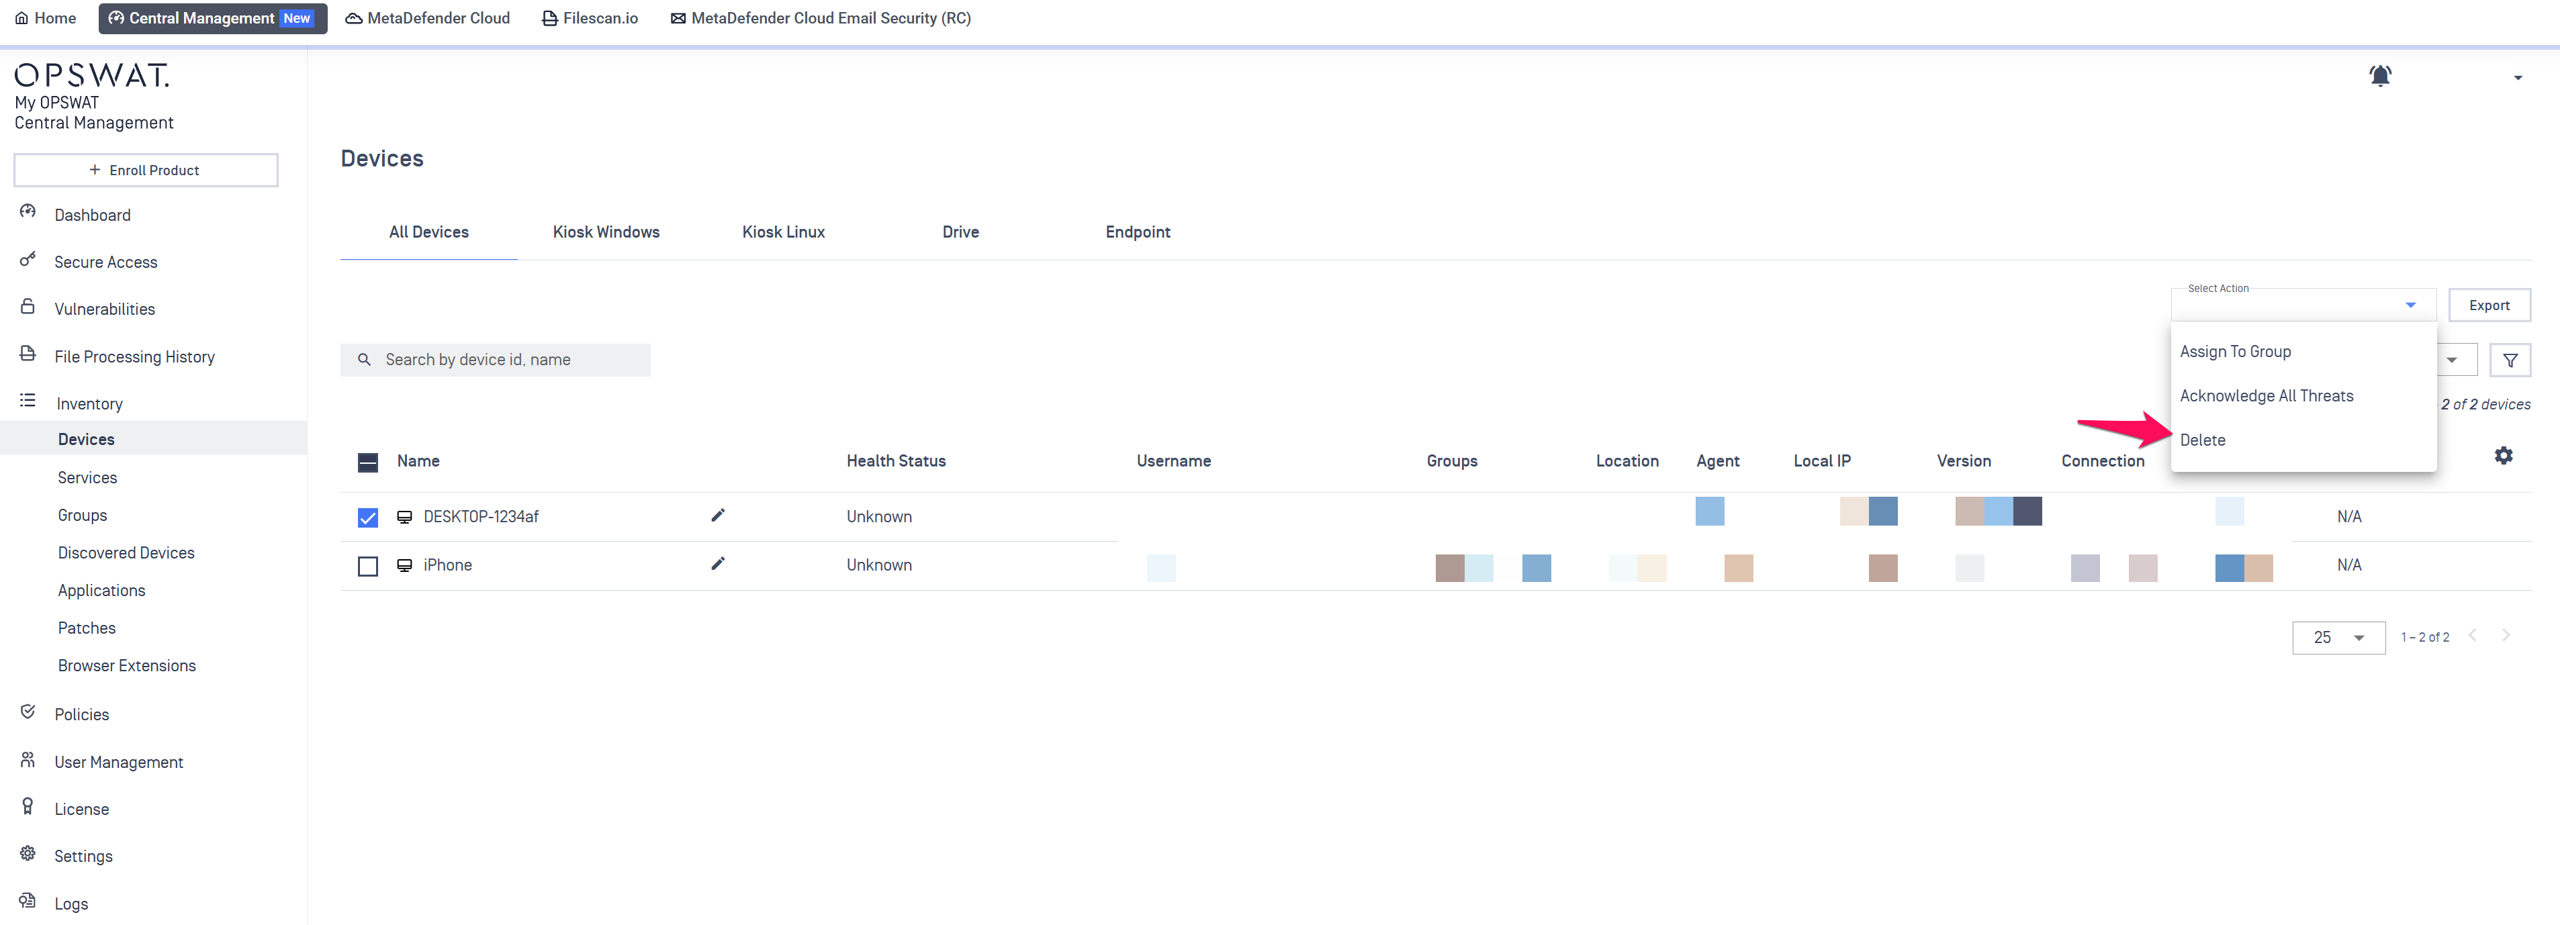Click the Export button
The height and width of the screenshot is (925, 2560).
coord(2488,305)
